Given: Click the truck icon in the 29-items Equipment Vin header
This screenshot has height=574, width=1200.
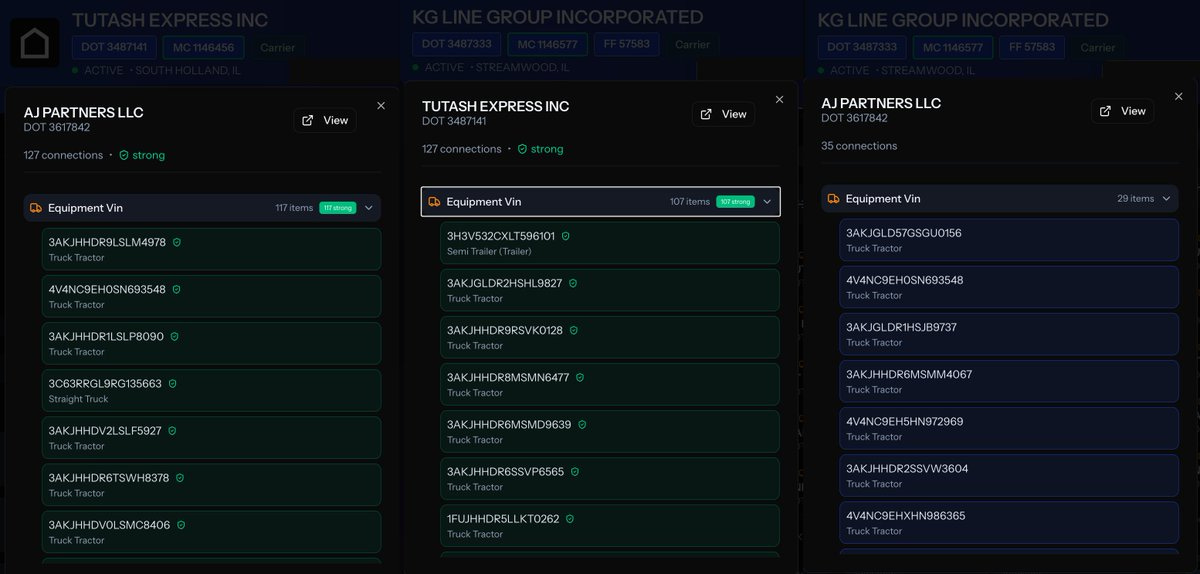Looking at the screenshot, I should click(834, 198).
